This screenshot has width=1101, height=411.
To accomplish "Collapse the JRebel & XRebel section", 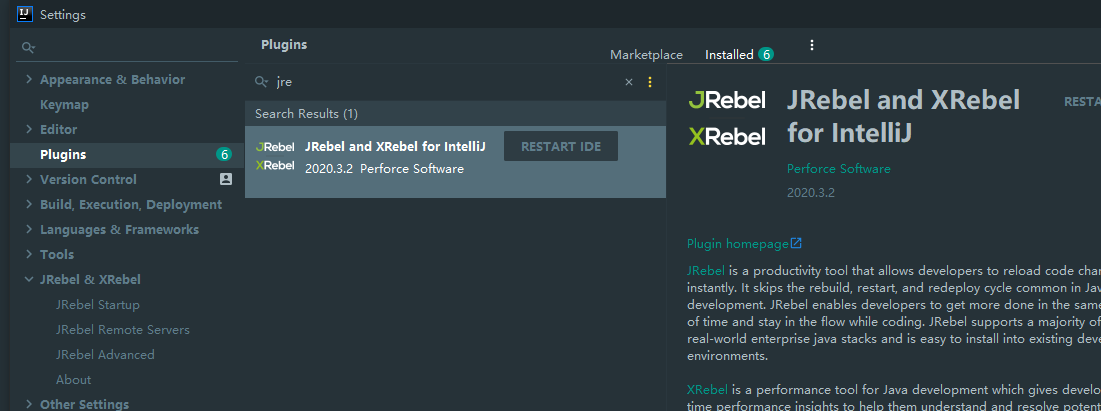I will [x=29, y=280].
